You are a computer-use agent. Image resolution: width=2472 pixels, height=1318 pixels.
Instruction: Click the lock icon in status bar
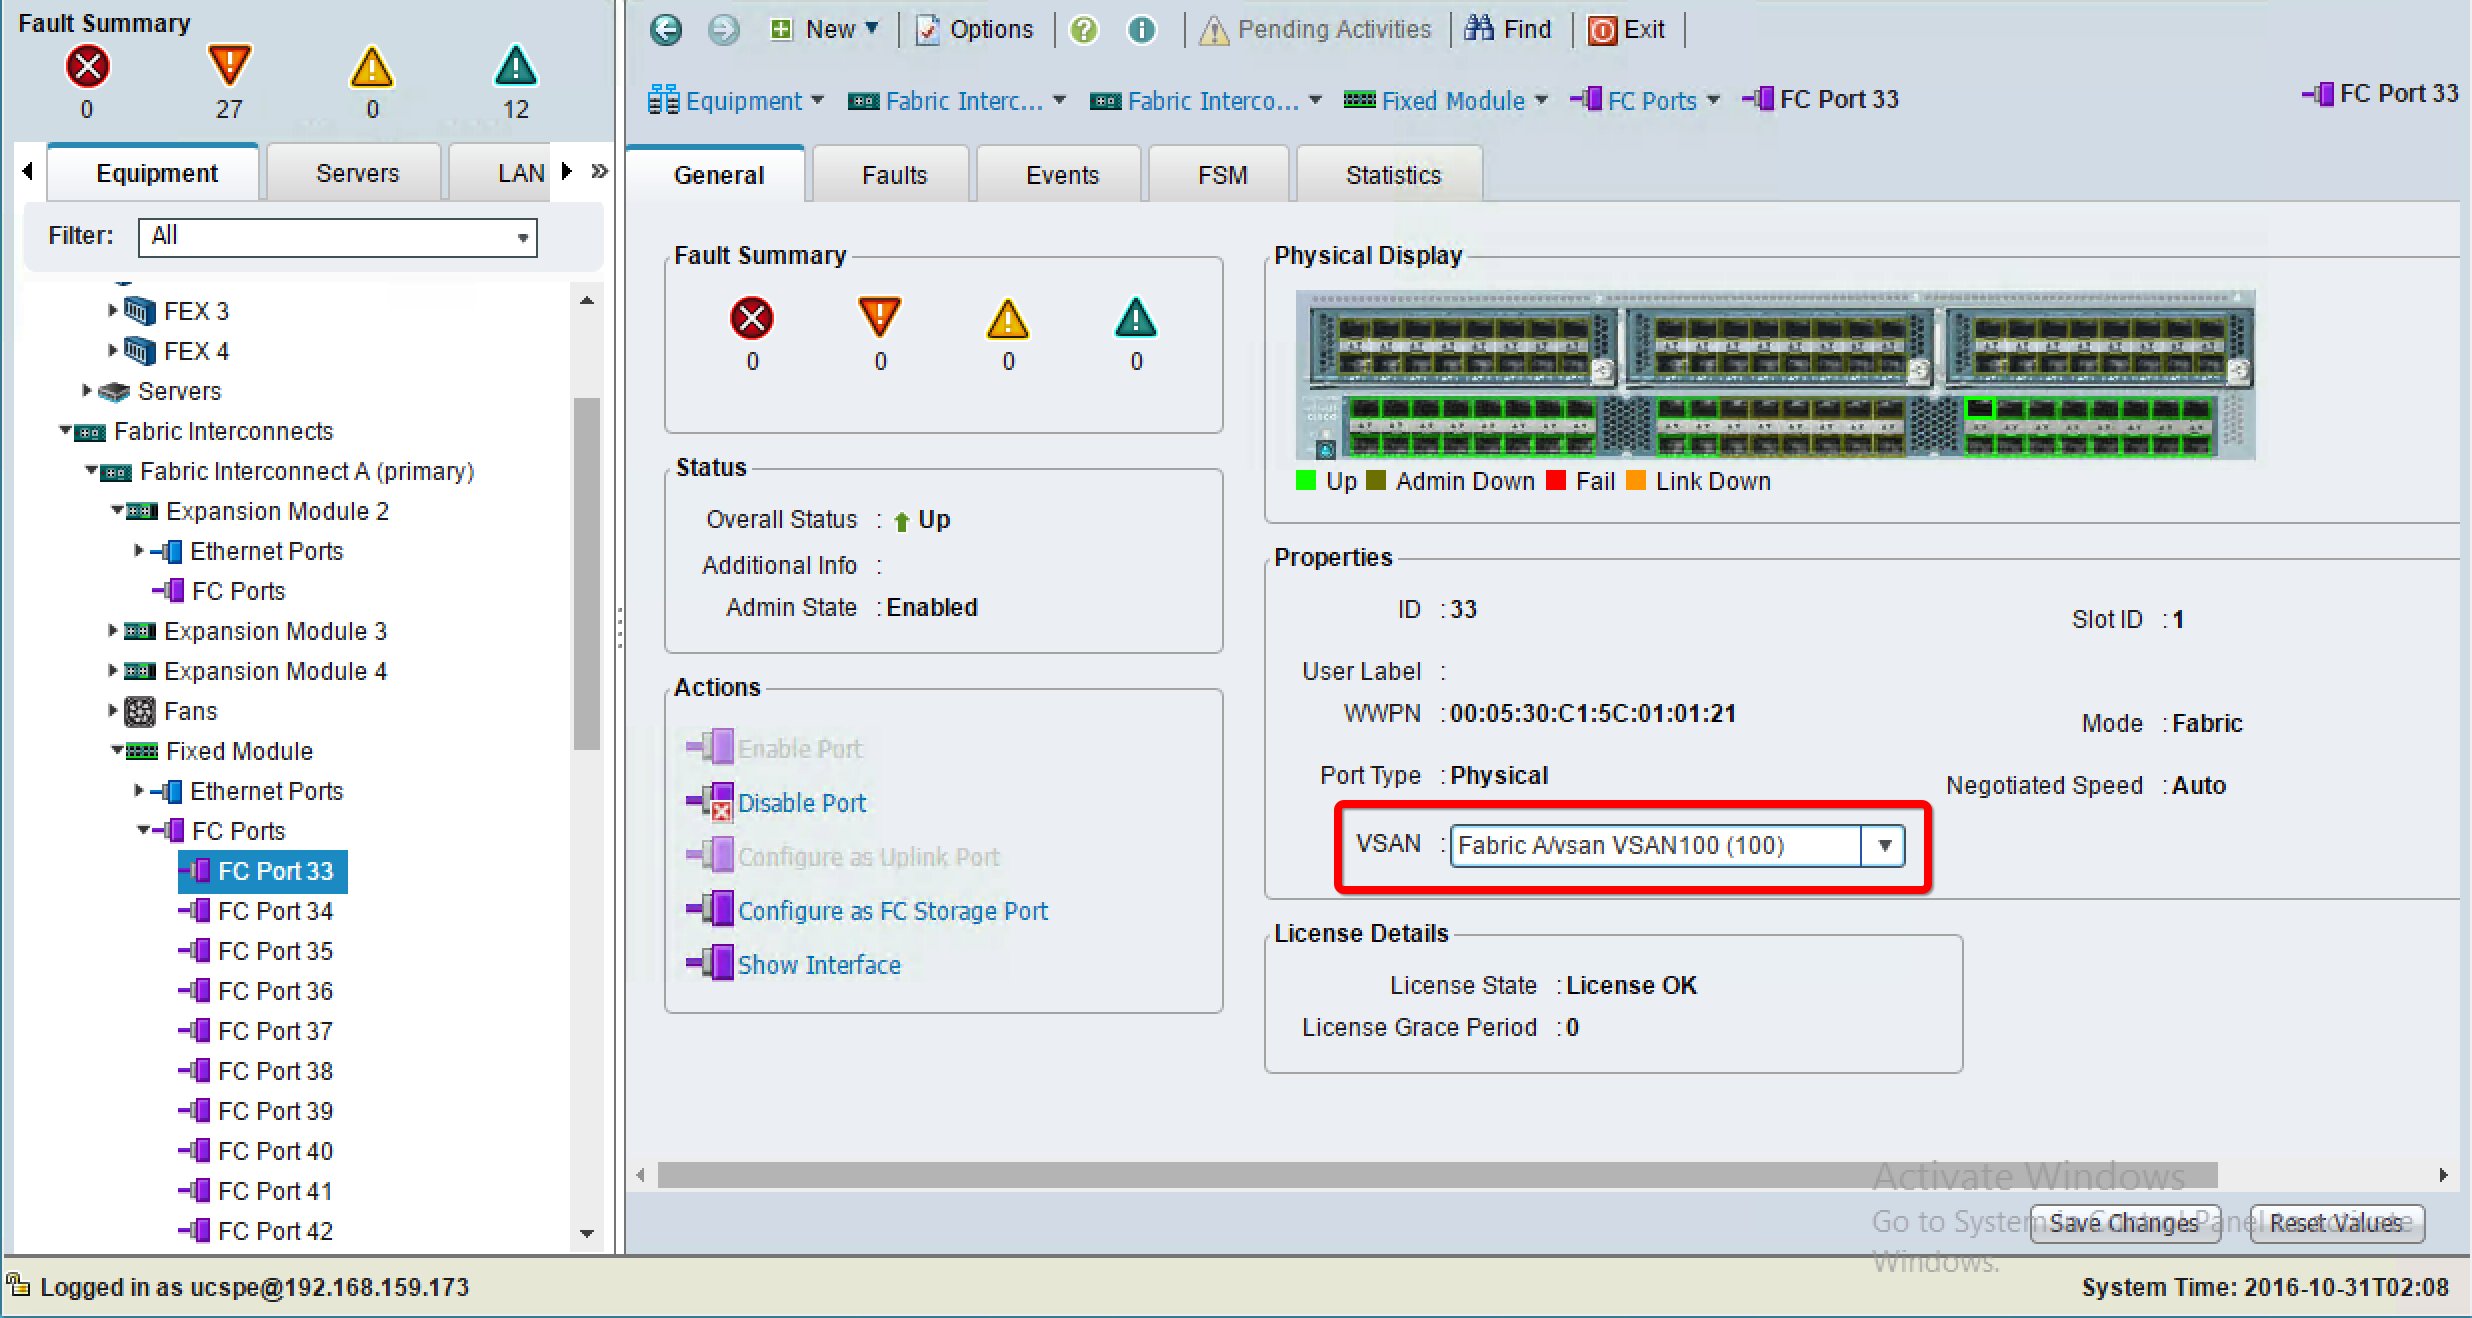[18, 1285]
